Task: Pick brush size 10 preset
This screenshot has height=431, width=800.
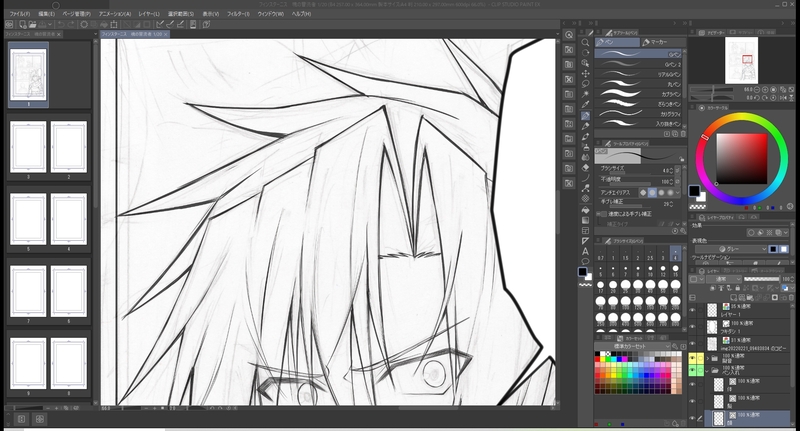Action: 651,270
